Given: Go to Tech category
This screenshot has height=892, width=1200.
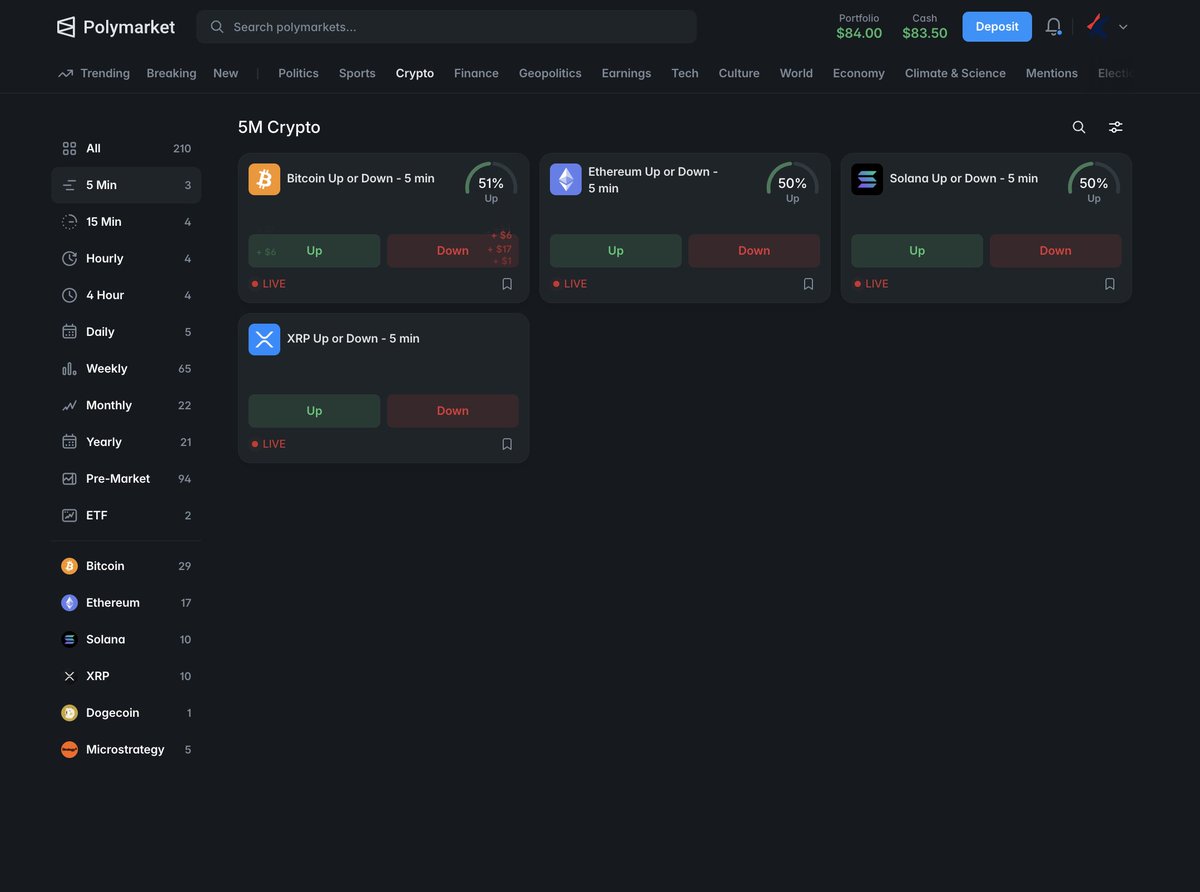Looking at the screenshot, I should [685, 73].
